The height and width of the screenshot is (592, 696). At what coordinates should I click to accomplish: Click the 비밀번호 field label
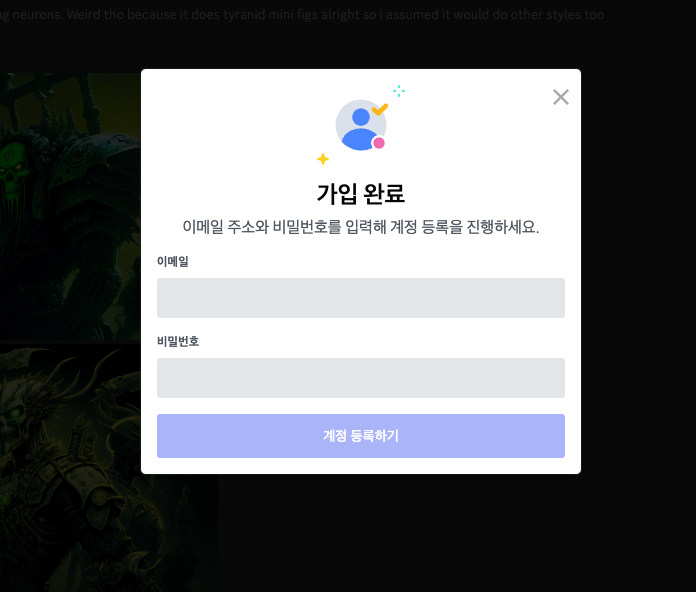(x=178, y=341)
